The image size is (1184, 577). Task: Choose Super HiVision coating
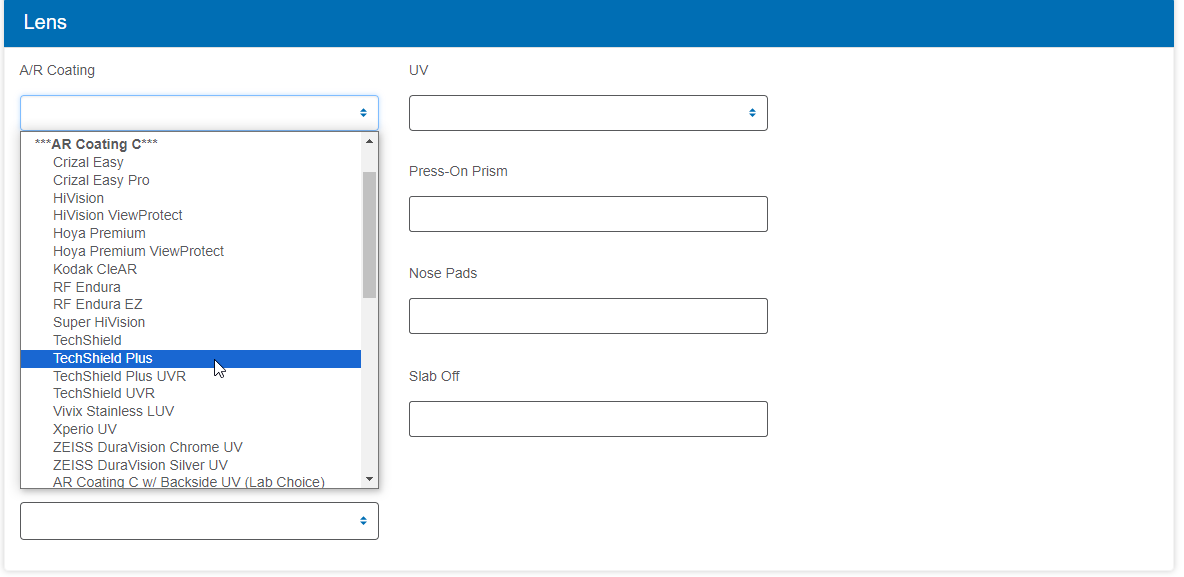190,322
